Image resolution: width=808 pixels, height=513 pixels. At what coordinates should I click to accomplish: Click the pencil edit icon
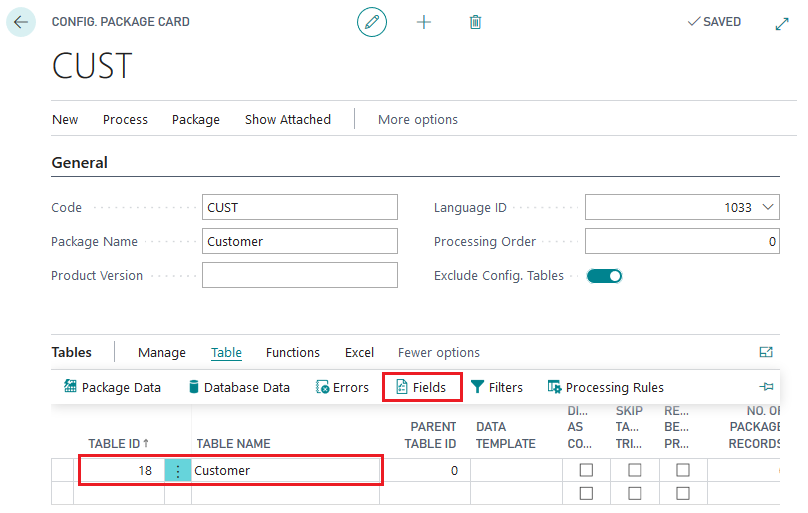pyautogui.click(x=372, y=22)
